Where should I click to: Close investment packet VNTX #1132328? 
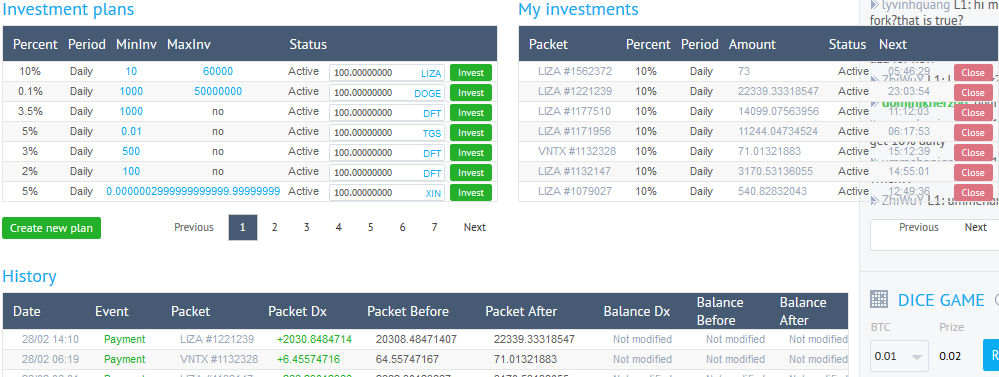click(973, 153)
